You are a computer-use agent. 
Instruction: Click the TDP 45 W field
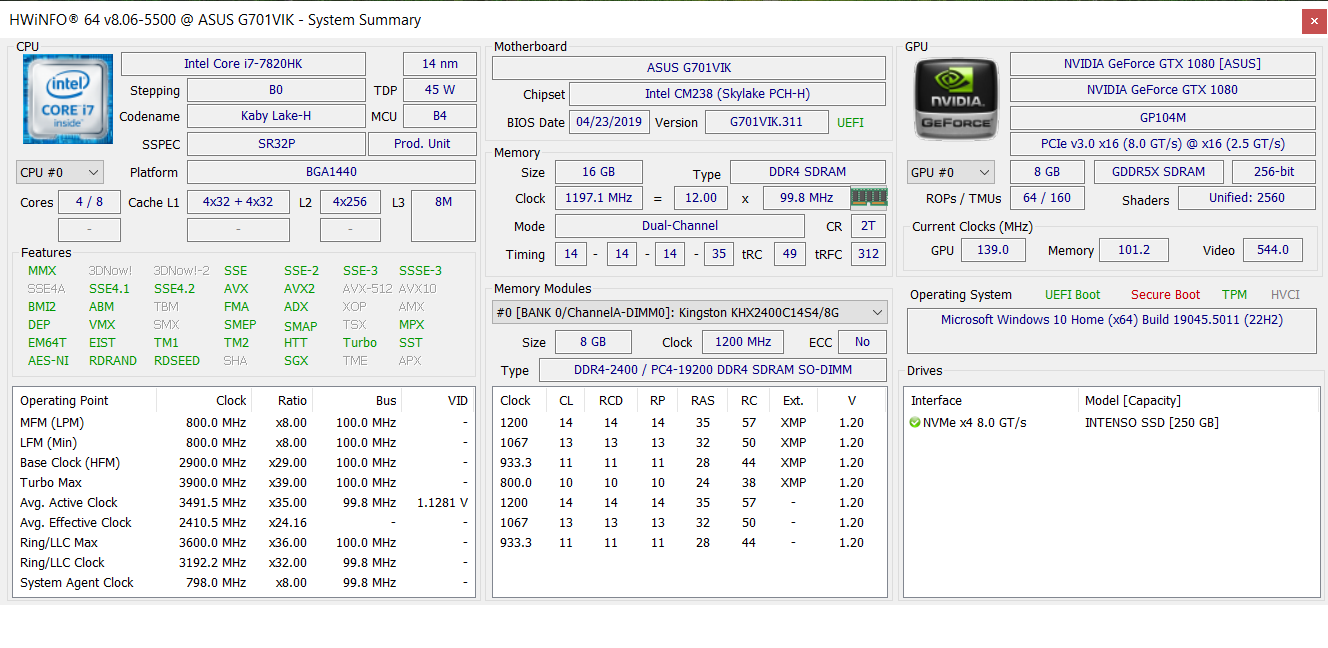point(440,90)
